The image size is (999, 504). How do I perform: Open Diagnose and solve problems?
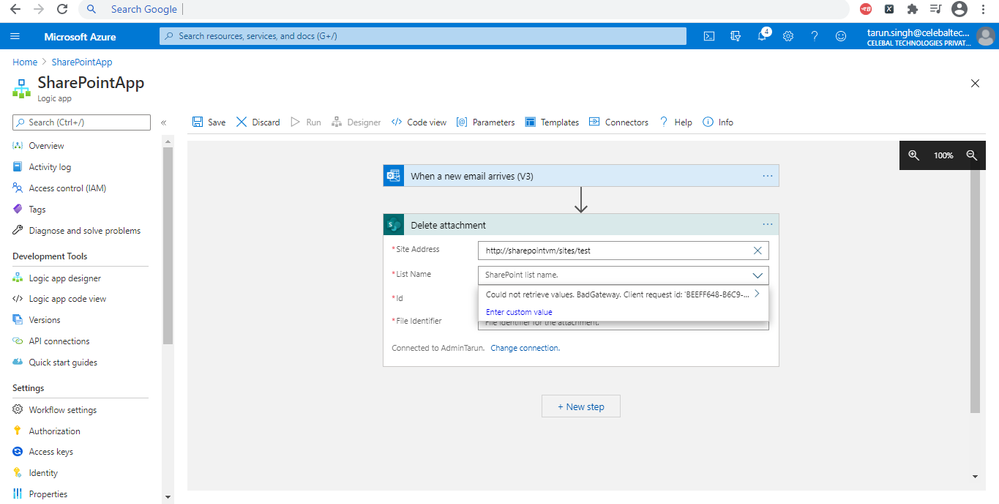pos(84,231)
